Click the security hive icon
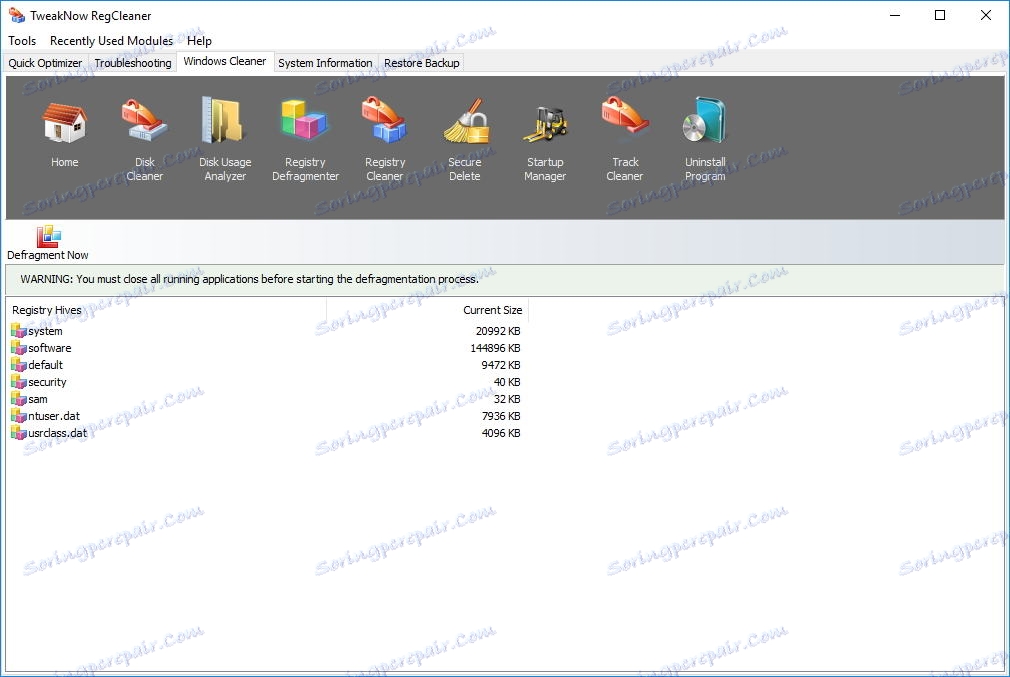 point(19,382)
